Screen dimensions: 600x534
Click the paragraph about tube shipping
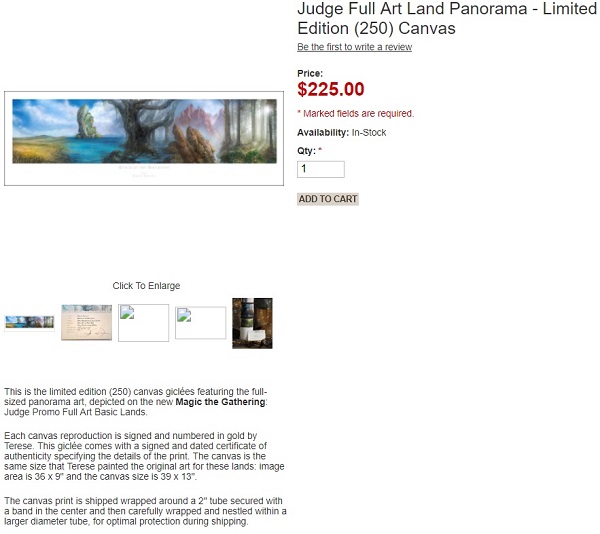[x=145, y=511]
